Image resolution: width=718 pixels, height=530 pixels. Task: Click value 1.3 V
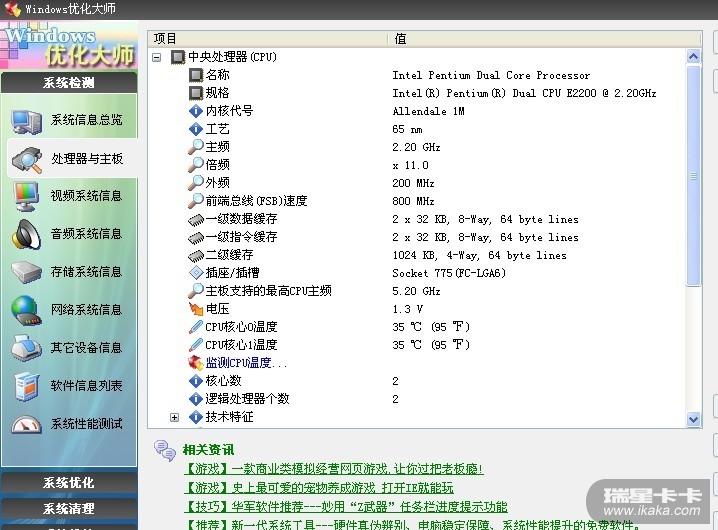[x=408, y=309]
